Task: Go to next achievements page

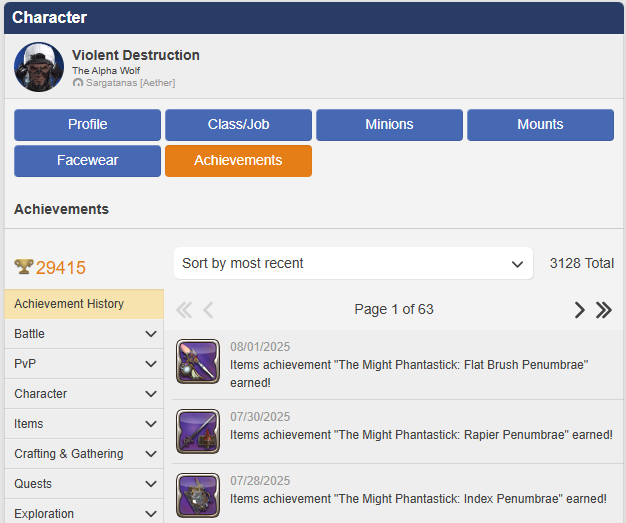Action: (579, 310)
